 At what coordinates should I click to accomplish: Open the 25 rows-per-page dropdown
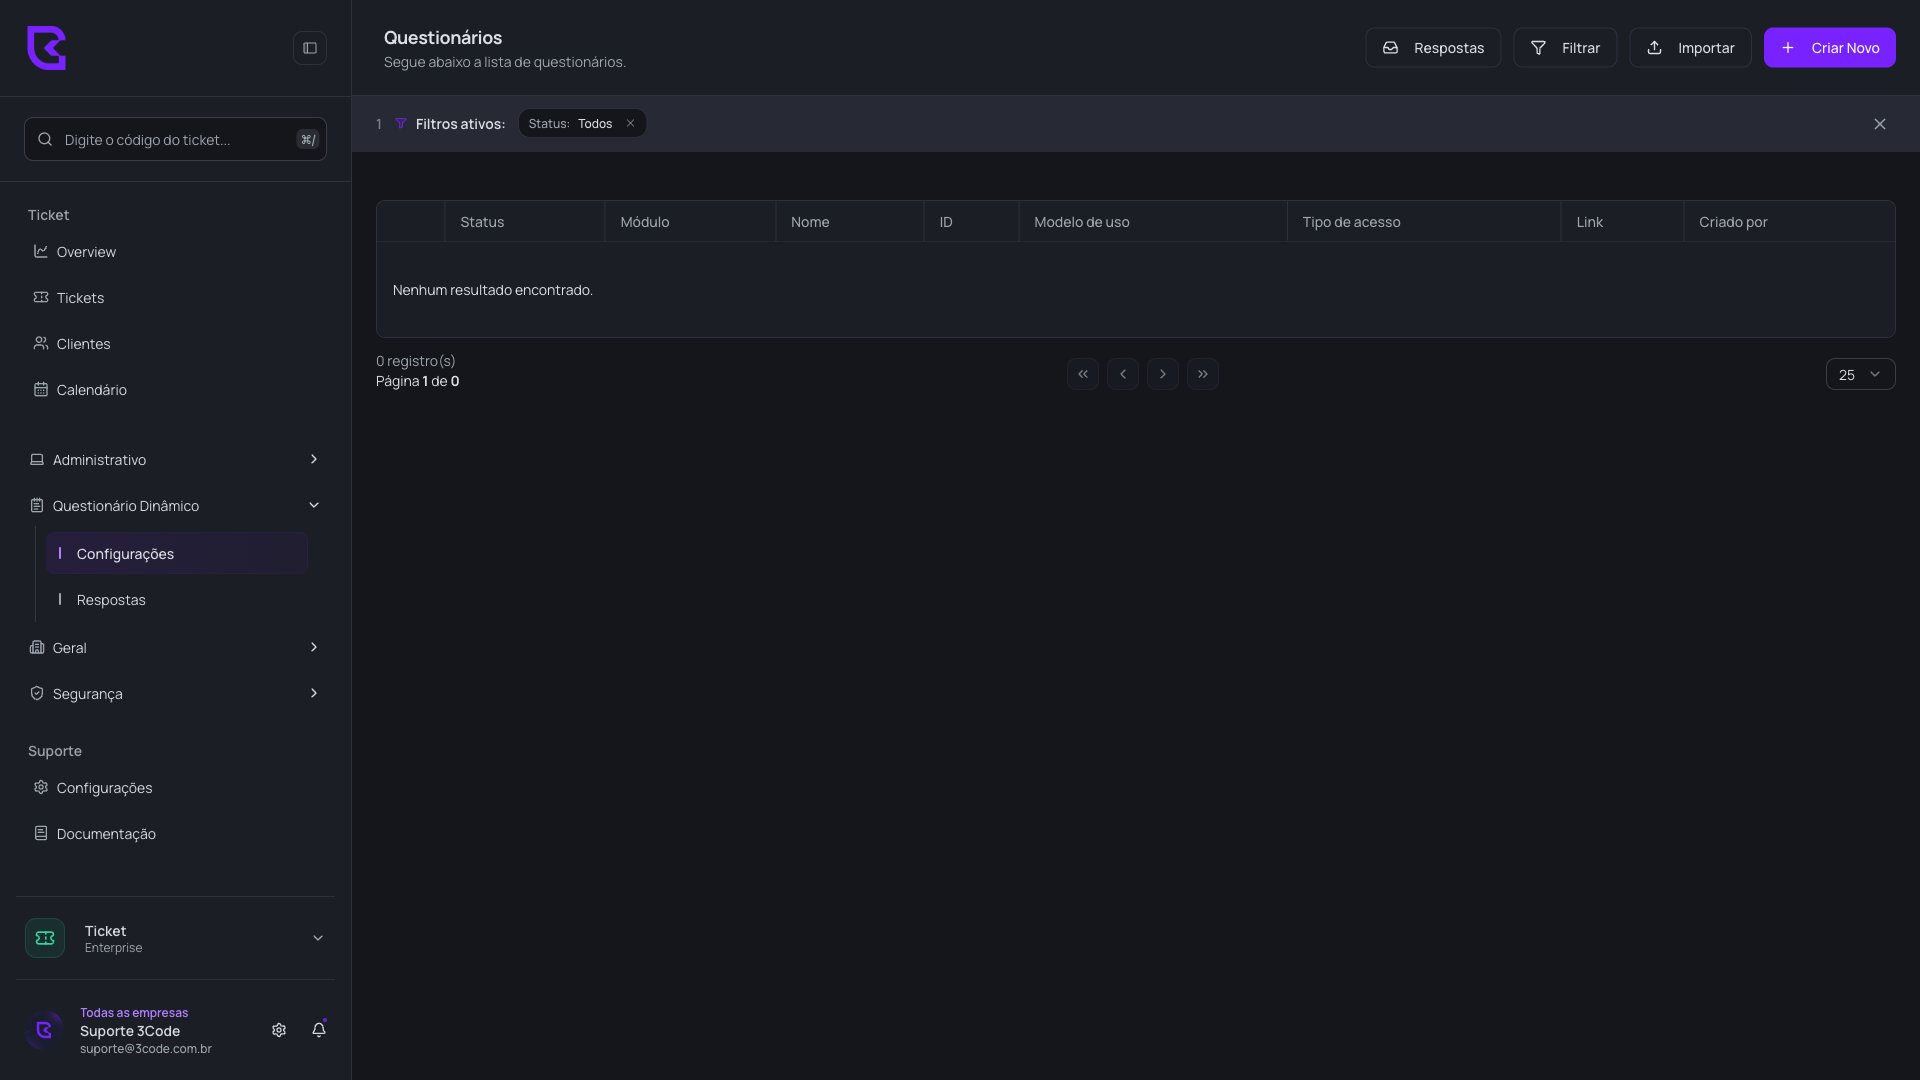pos(1860,374)
